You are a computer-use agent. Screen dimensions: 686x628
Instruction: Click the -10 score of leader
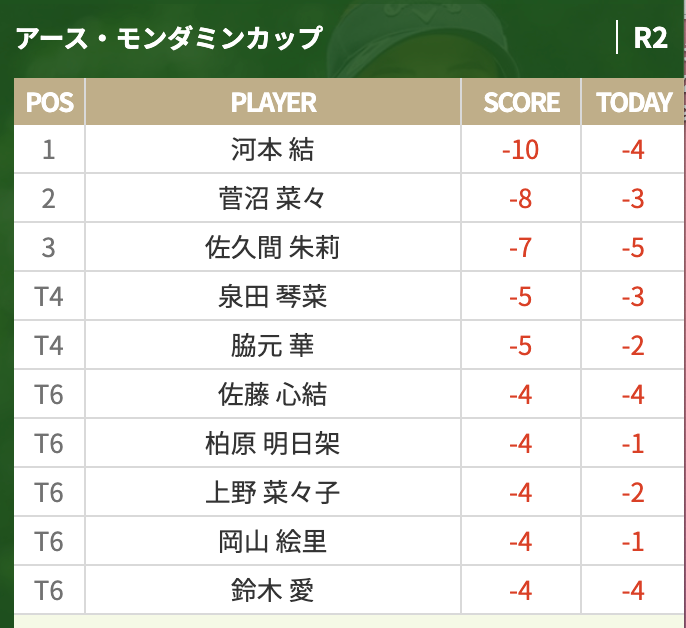point(521,150)
